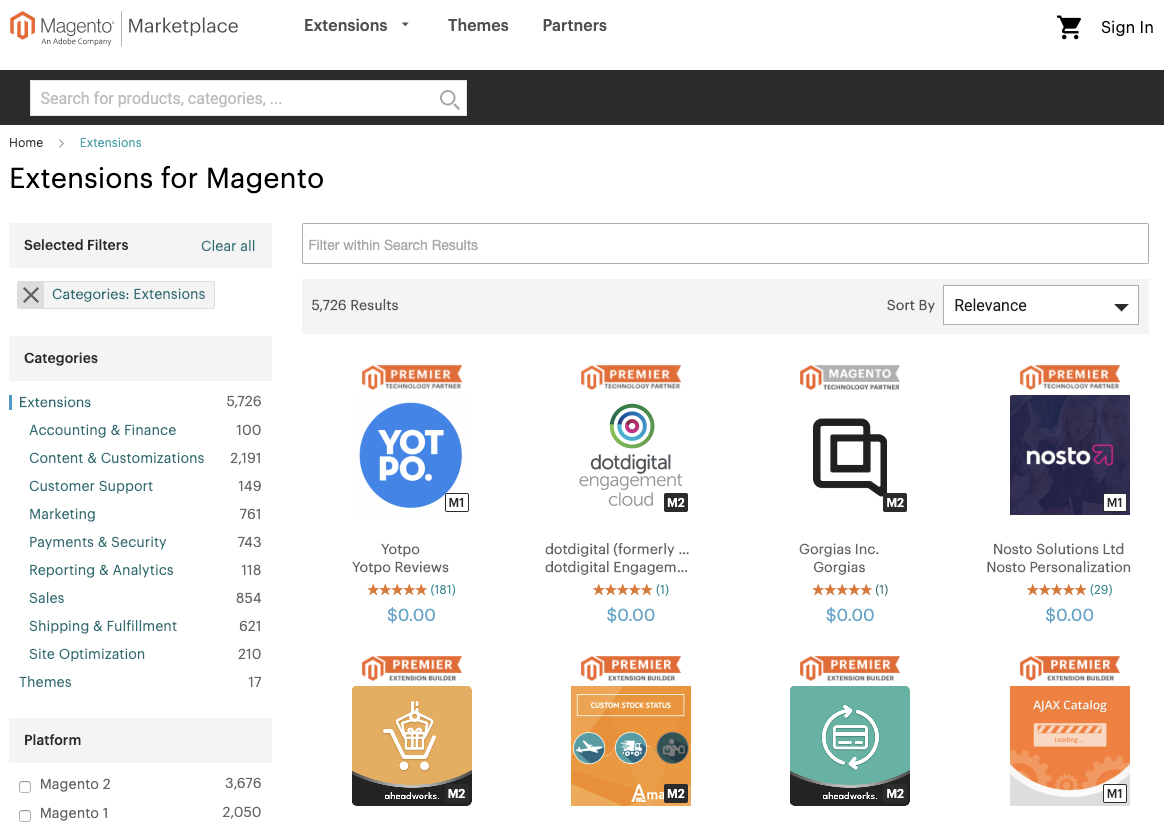1164x829 pixels.
Task: Select Themes category in sidebar
Action: coord(45,682)
